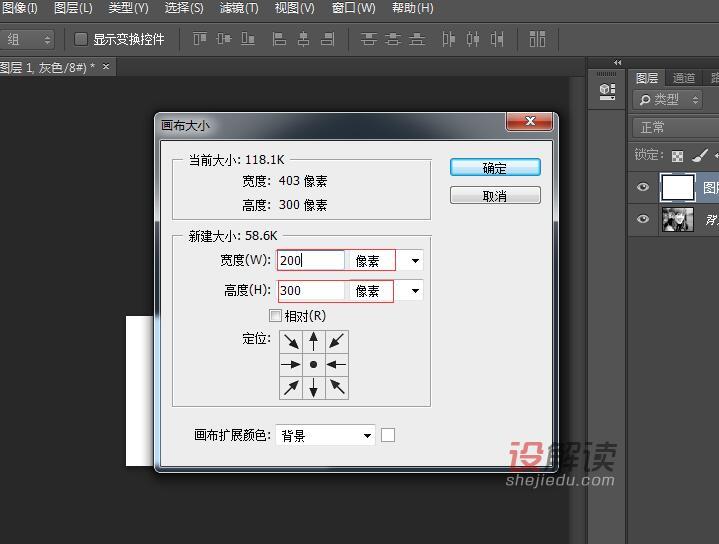719x544 pixels.
Task: Anchor canvas to middle-right arrow
Action: pyautogui.click(x=337, y=365)
